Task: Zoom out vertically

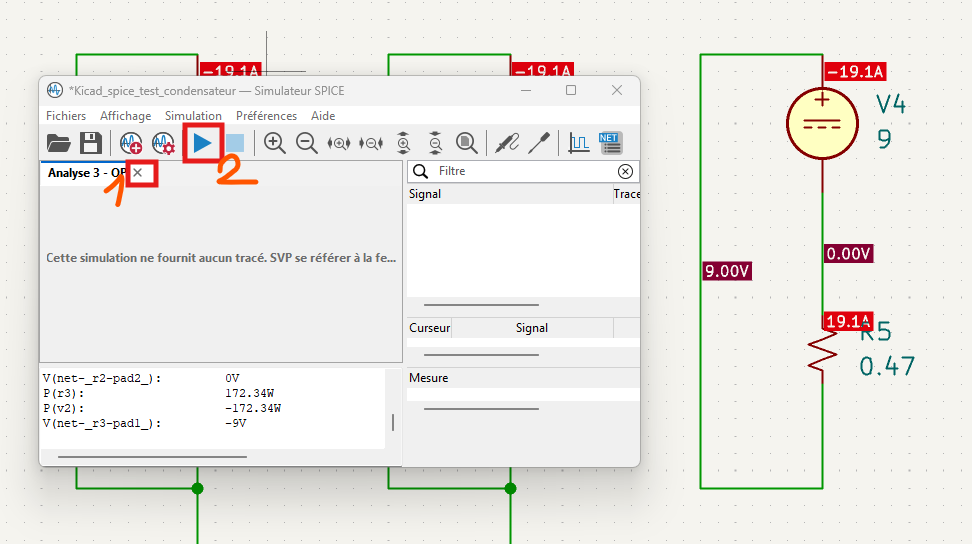Action: pos(435,143)
